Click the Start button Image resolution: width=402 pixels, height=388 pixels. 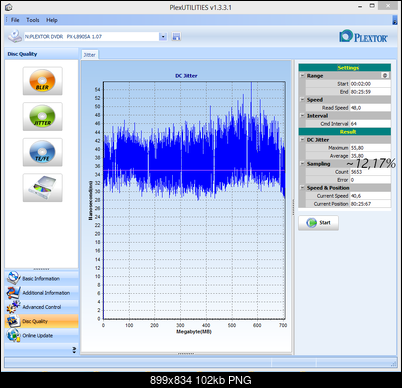(x=318, y=223)
